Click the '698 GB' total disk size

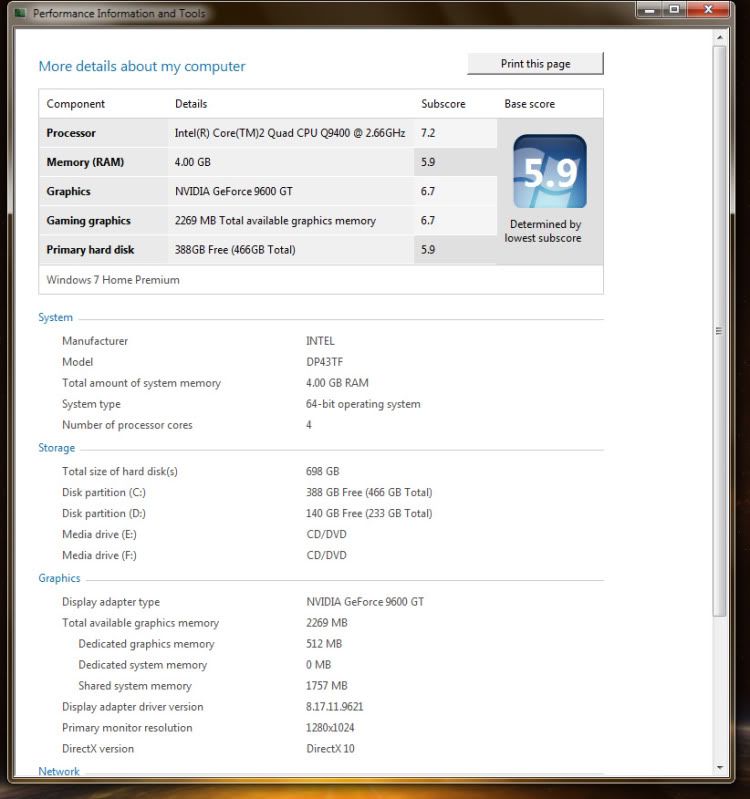[x=323, y=471]
